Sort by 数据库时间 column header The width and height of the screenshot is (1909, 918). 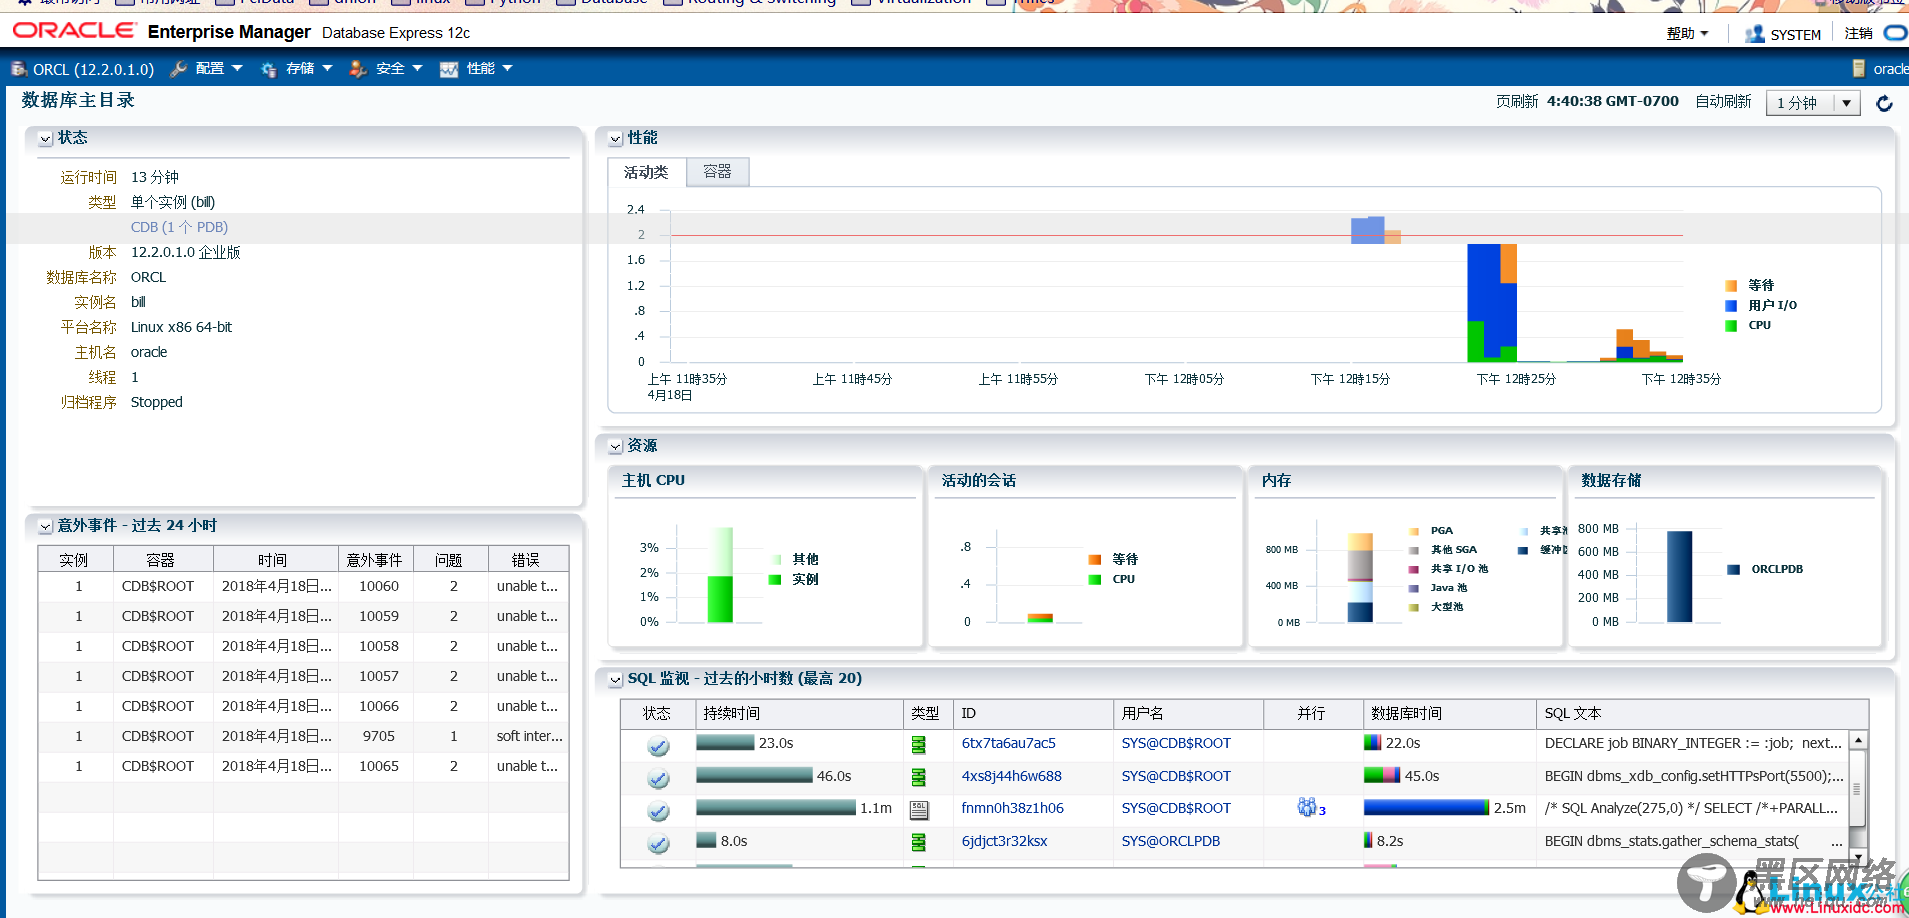coord(1449,713)
